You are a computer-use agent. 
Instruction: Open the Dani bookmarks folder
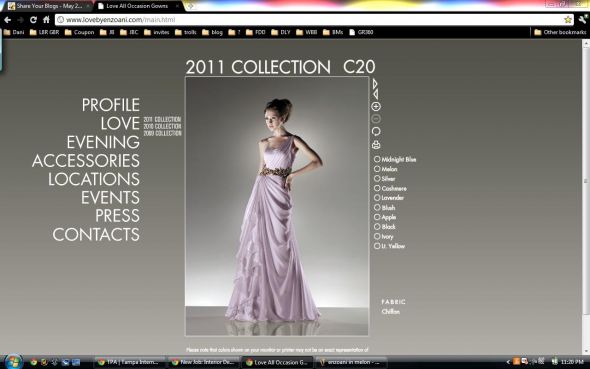pyautogui.click(x=14, y=32)
